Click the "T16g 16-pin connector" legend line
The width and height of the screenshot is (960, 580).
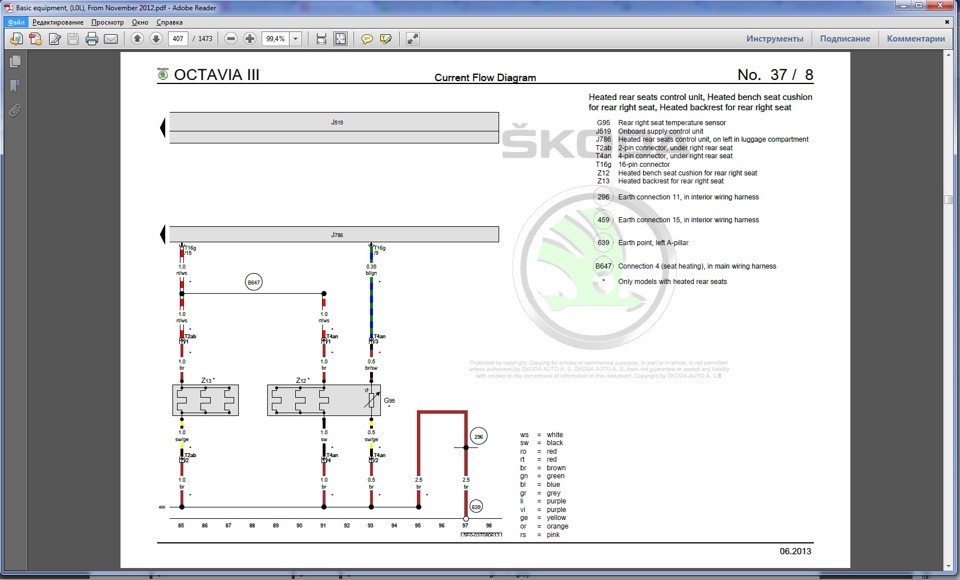632,164
